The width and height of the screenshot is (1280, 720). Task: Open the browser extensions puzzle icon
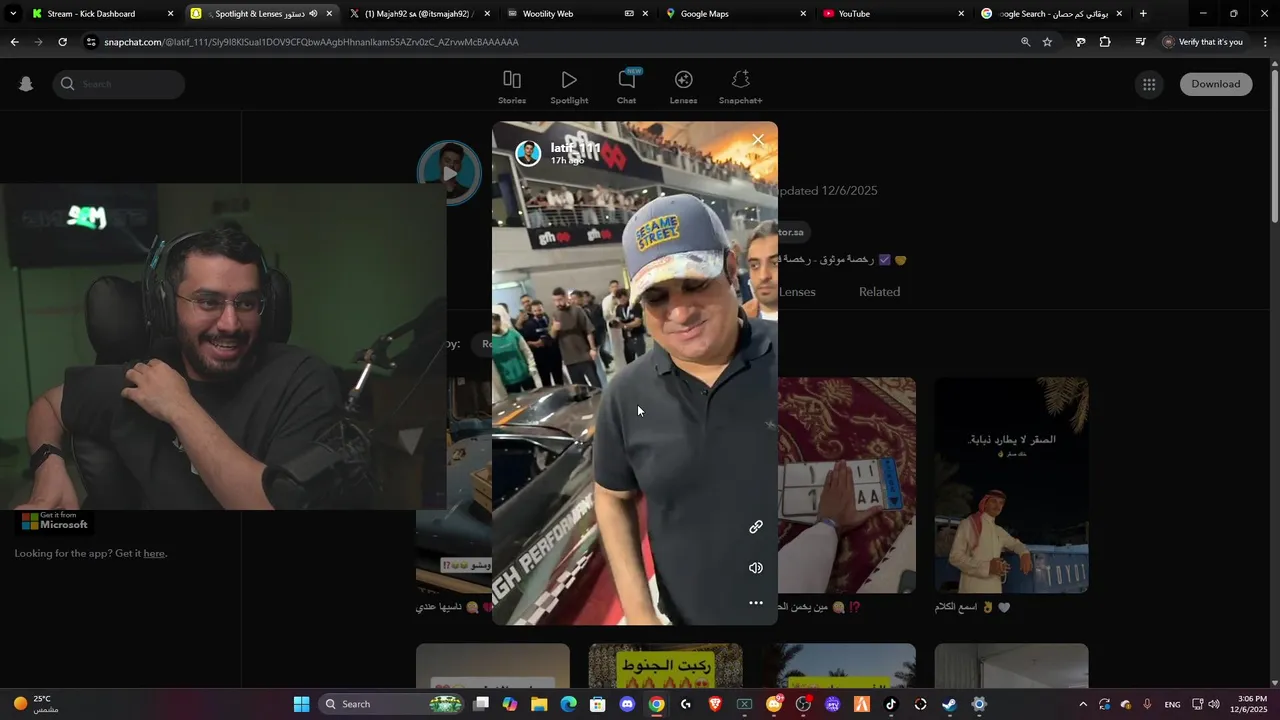pos(1105,42)
